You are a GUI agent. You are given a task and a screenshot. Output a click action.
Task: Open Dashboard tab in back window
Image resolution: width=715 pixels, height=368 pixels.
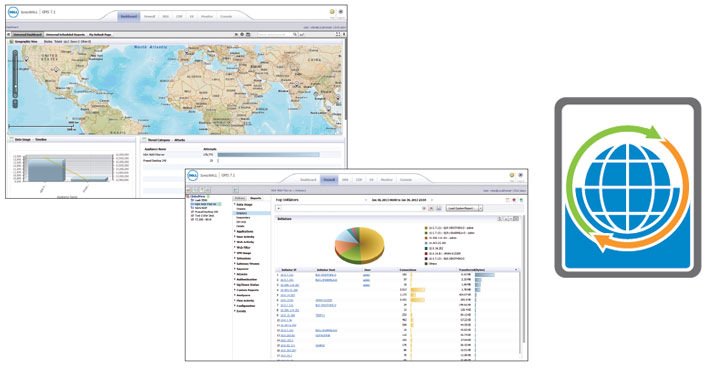point(129,16)
